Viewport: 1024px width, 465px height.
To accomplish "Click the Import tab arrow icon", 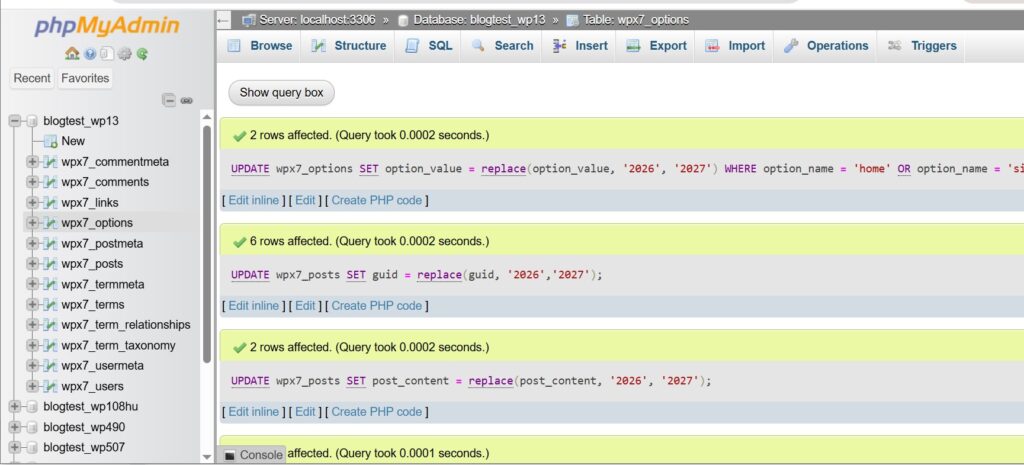I will [712, 46].
